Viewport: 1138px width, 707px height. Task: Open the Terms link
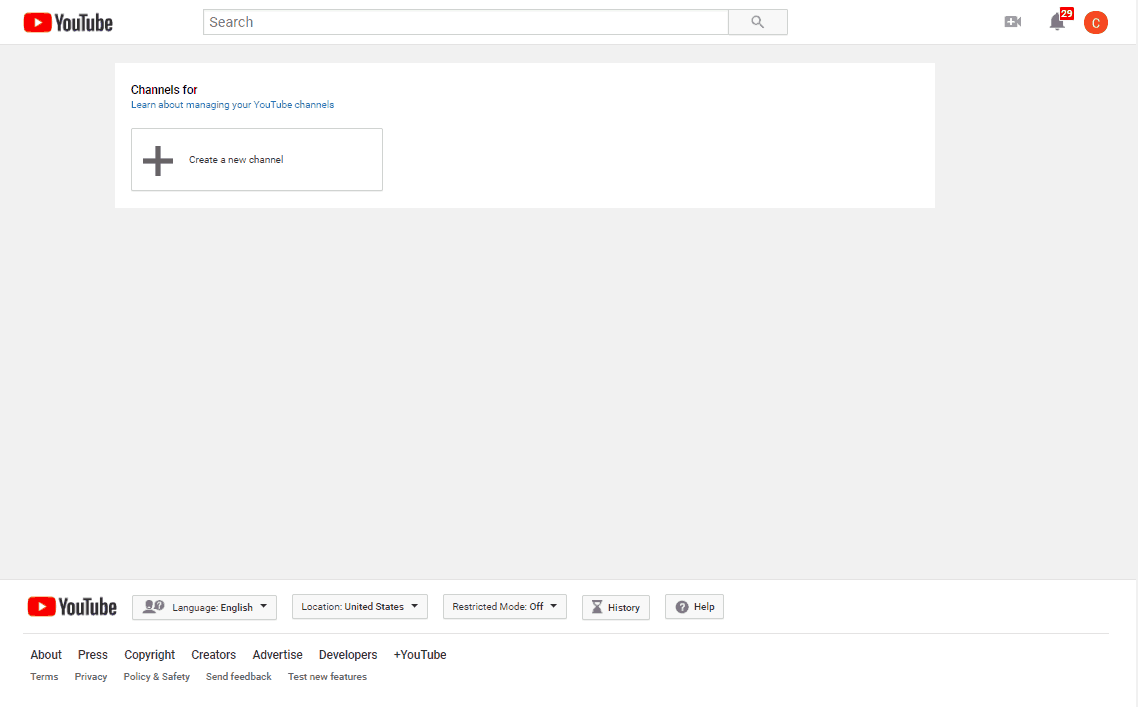[44, 677]
